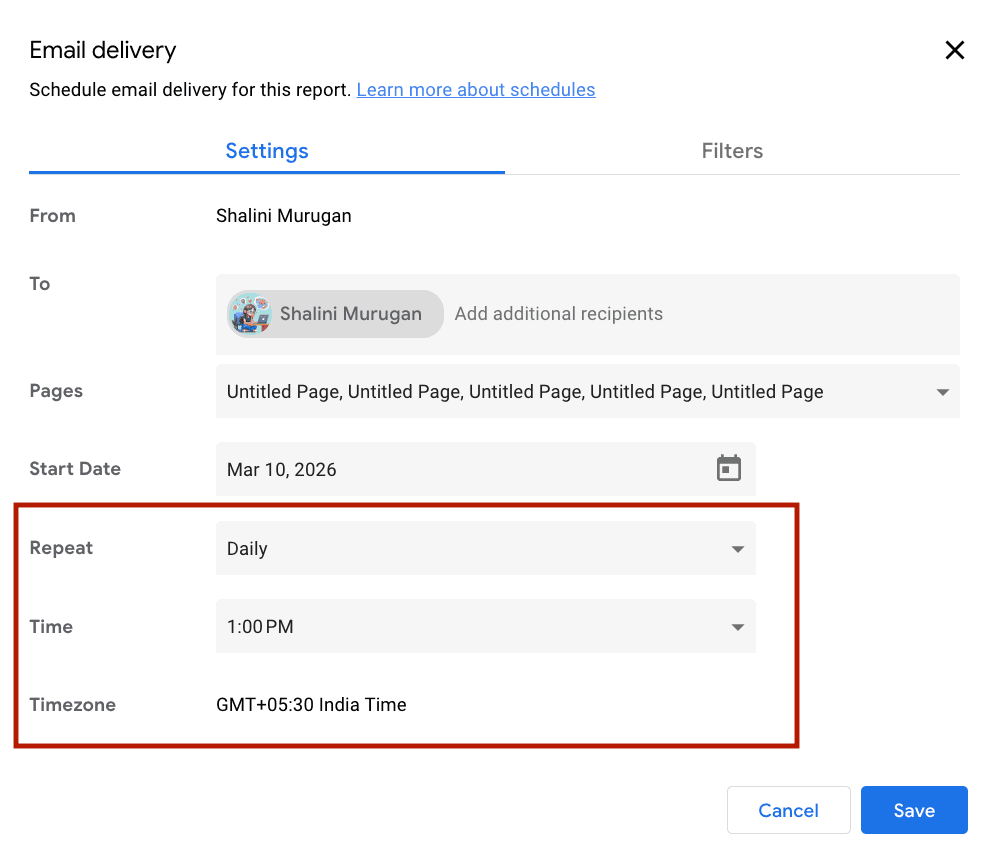Click the Pages dropdown arrow
The width and height of the screenshot is (1000, 854).
pyautogui.click(x=942, y=392)
